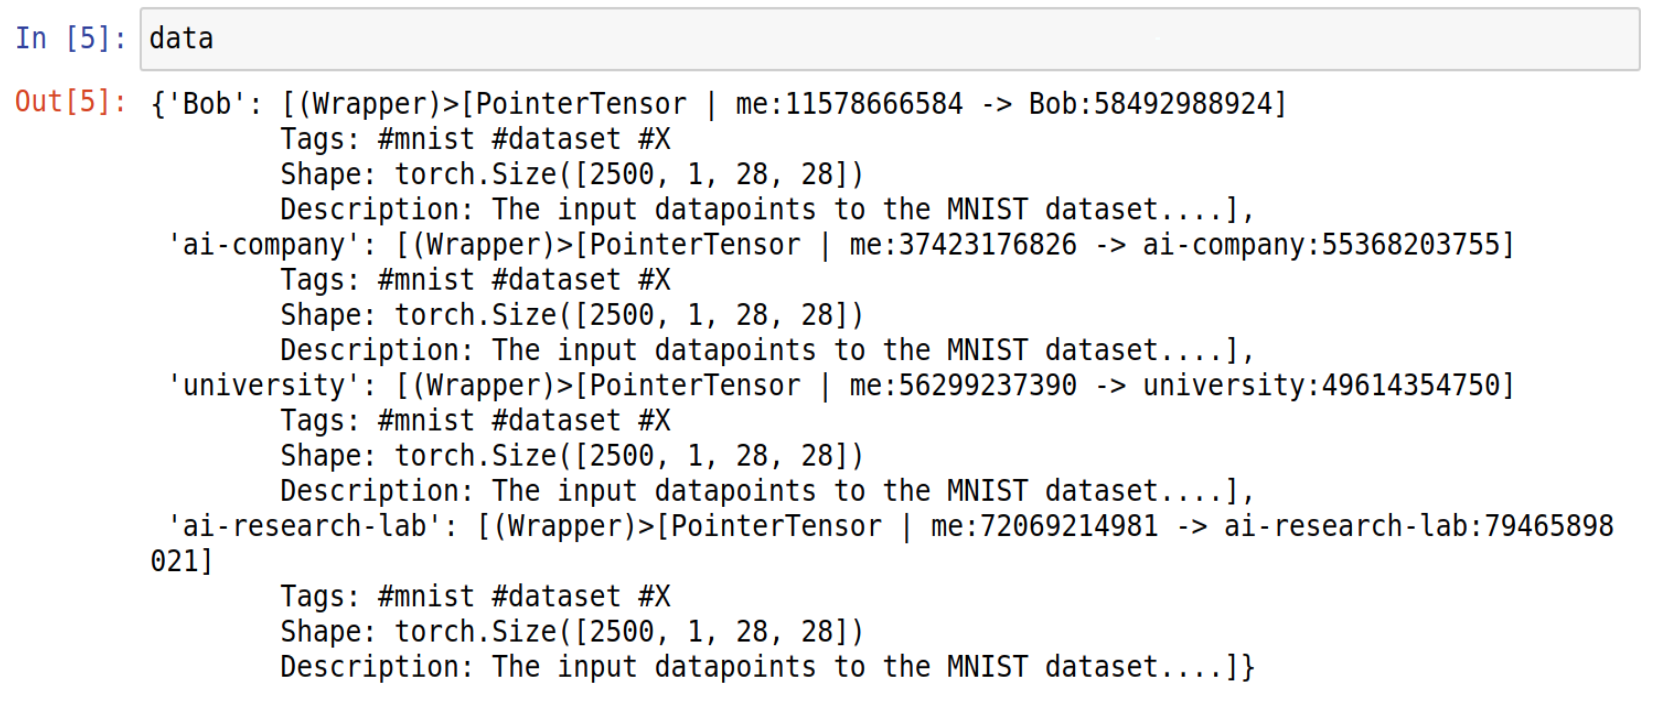Image resolution: width=1661 pixels, height=716 pixels.
Task: Click the Description line under university entry
Action: coord(767,491)
